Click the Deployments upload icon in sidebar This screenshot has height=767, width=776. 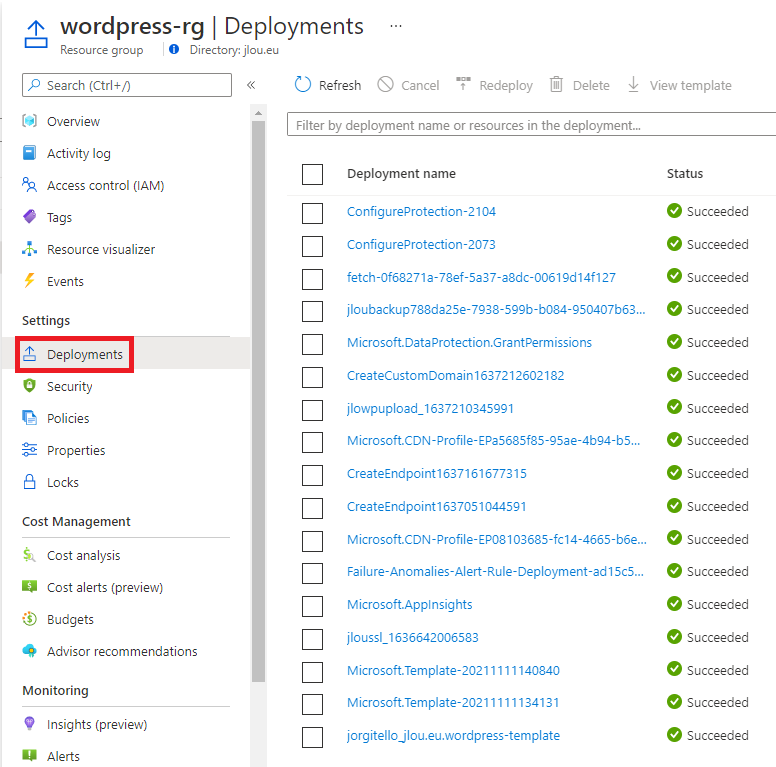point(30,353)
